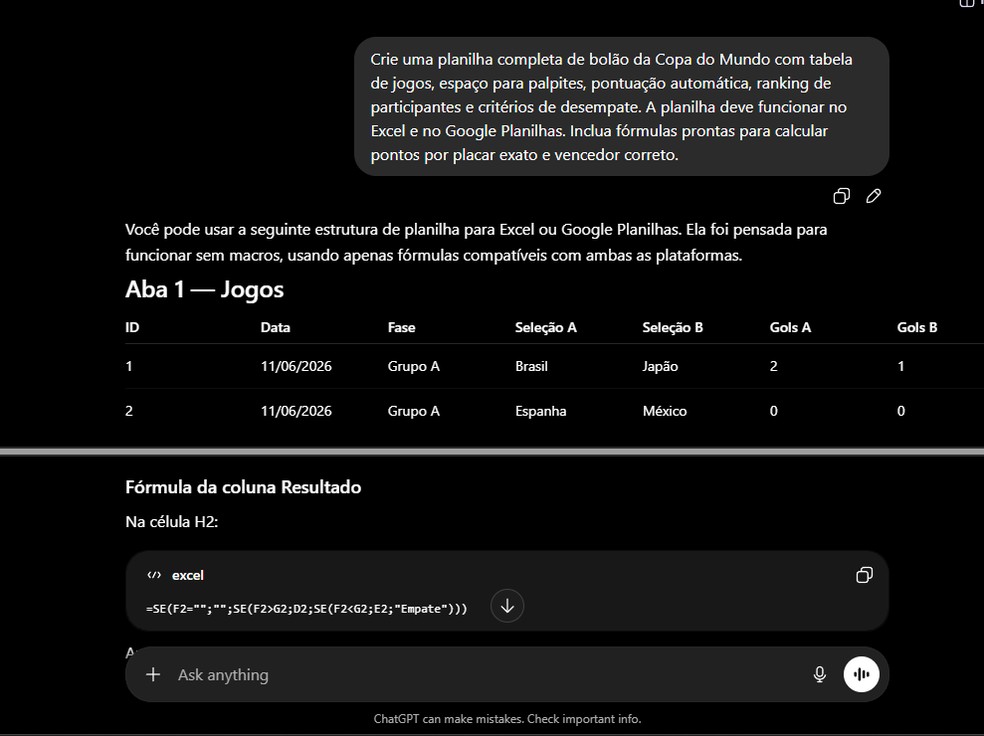Click the ID column header
Image resolution: width=984 pixels, height=736 pixels.
coord(132,328)
